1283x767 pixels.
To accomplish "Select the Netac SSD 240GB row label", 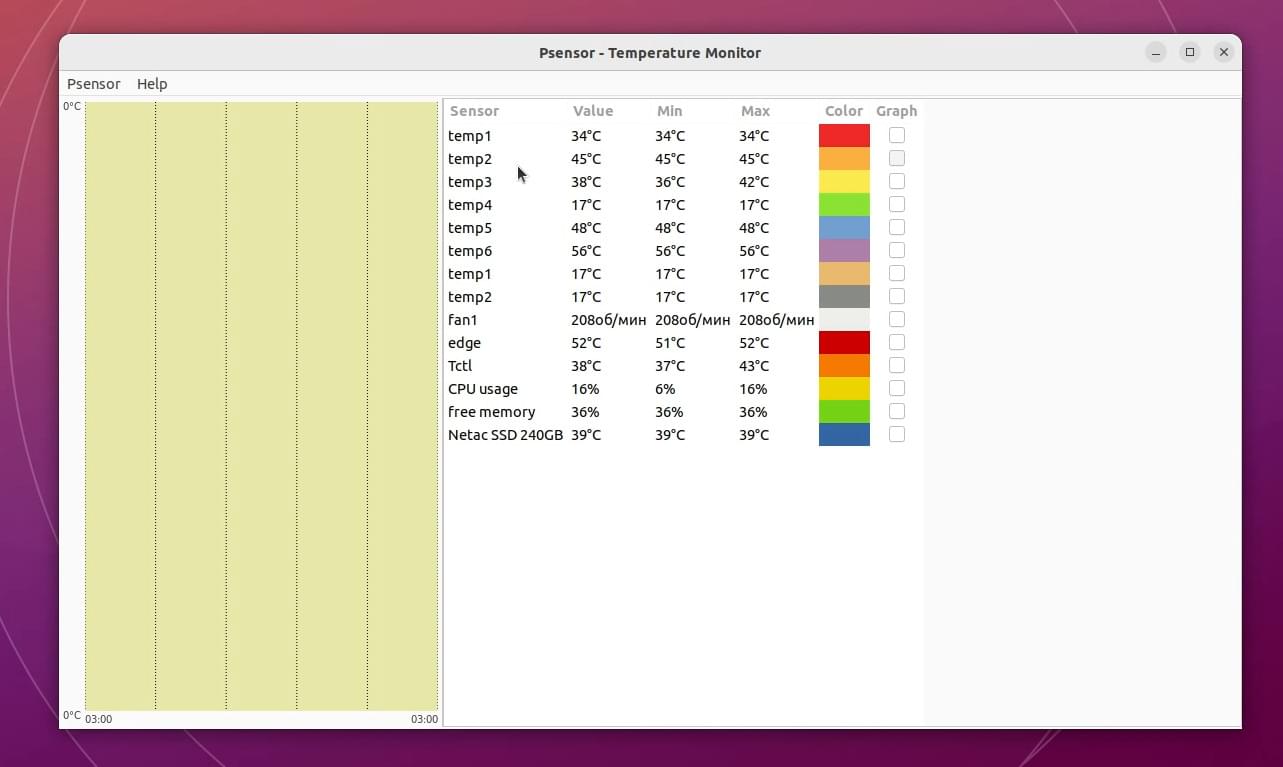I will click(x=505, y=435).
